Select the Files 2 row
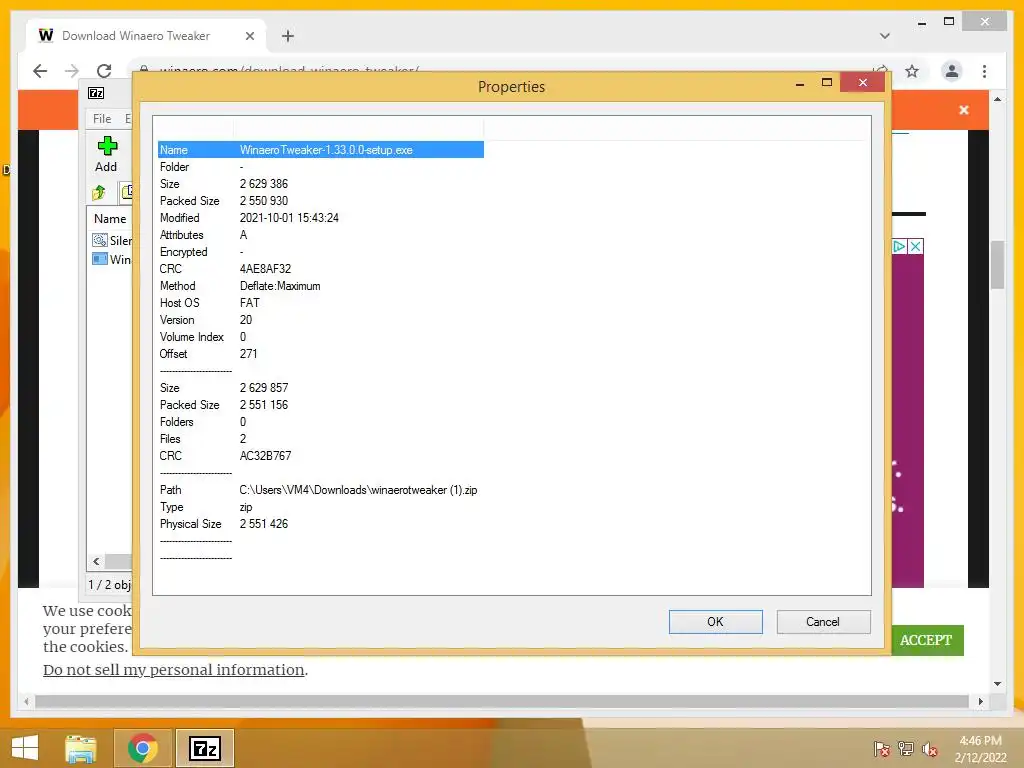The image size is (1024, 768). point(321,439)
